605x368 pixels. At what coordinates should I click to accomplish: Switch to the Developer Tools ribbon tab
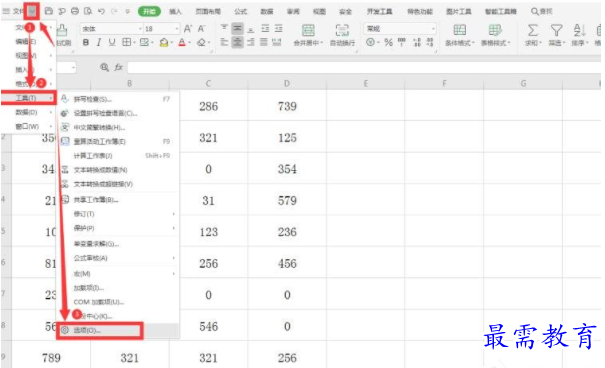pyautogui.click(x=379, y=12)
